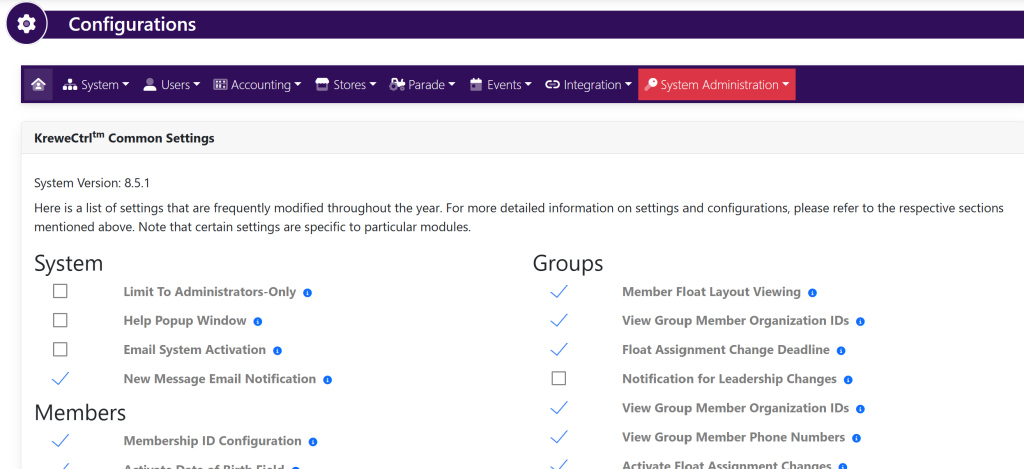Click info icon beside Email System Activation
This screenshot has height=469, width=1024.
(x=277, y=351)
